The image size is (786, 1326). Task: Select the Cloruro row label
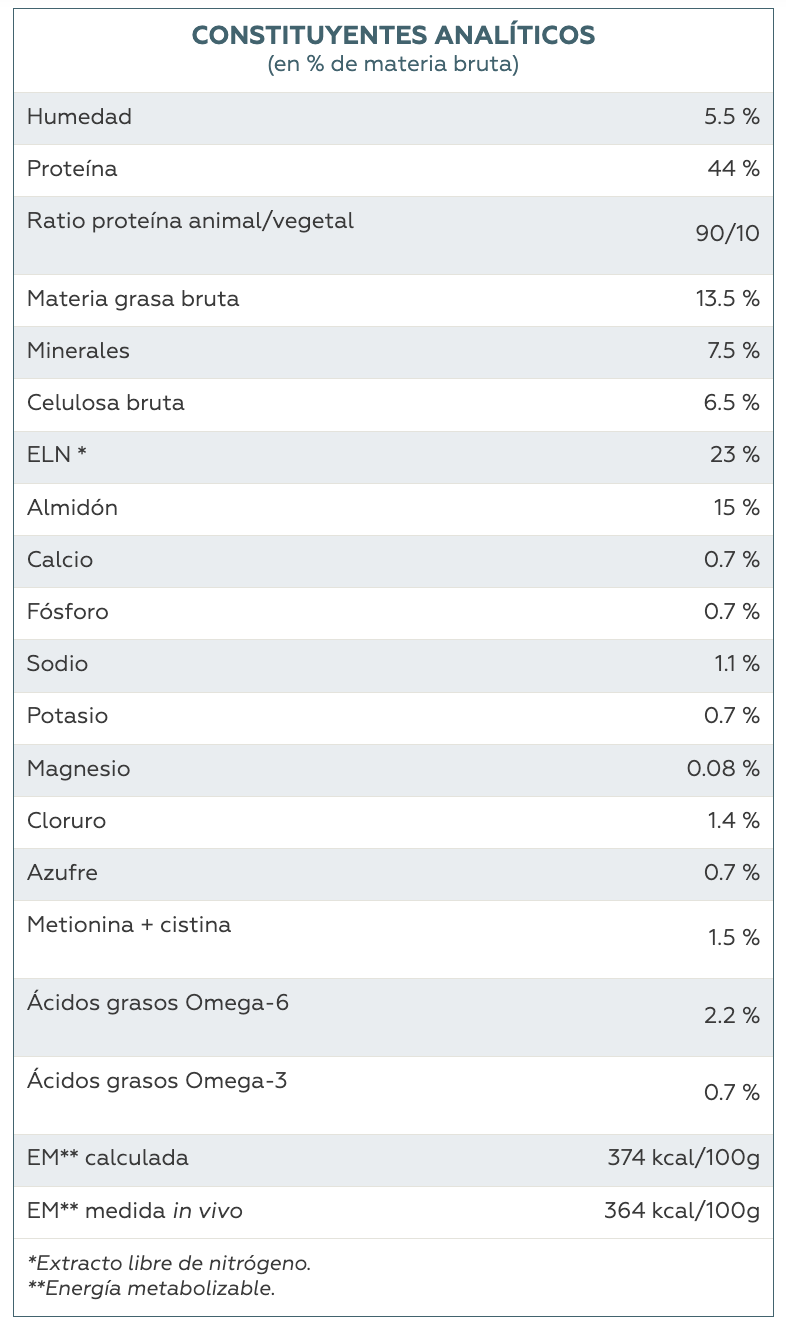pyautogui.click(x=66, y=821)
